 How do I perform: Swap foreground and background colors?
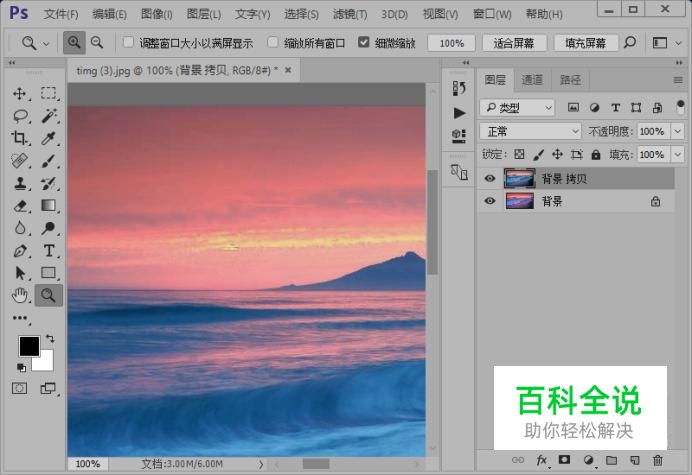click(50, 339)
